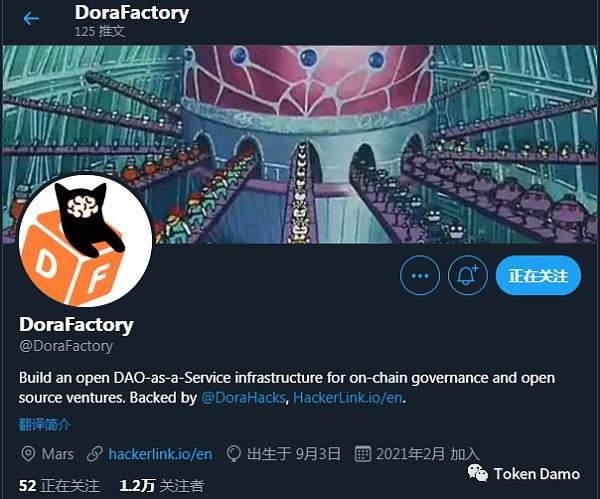
Task: Visit the hackerlink.io/en website link
Action: 160,454
